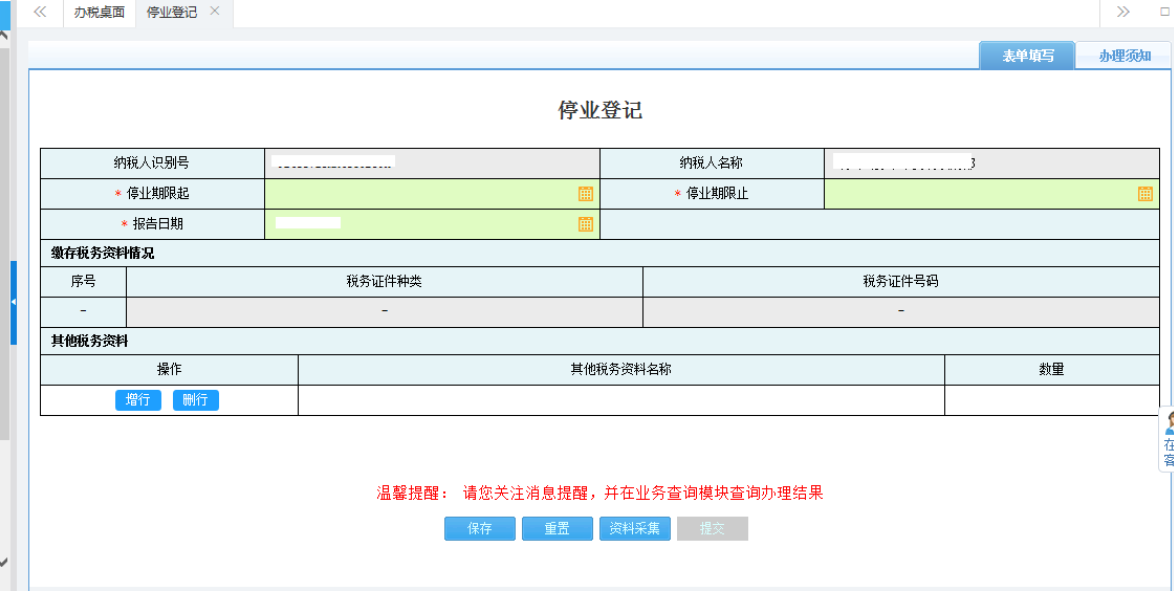Open the 办理须知 tab
This screenshot has width=1174, height=597.
pyautogui.click(x=1125, y=55)
